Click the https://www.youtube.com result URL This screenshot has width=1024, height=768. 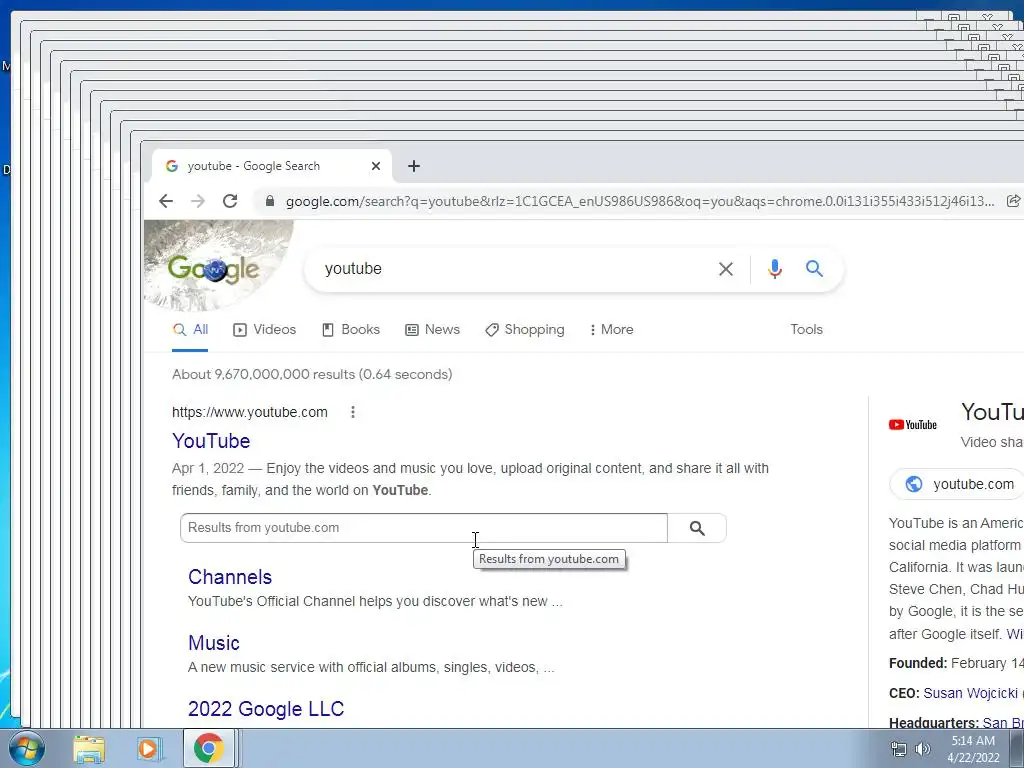point(249,412)
